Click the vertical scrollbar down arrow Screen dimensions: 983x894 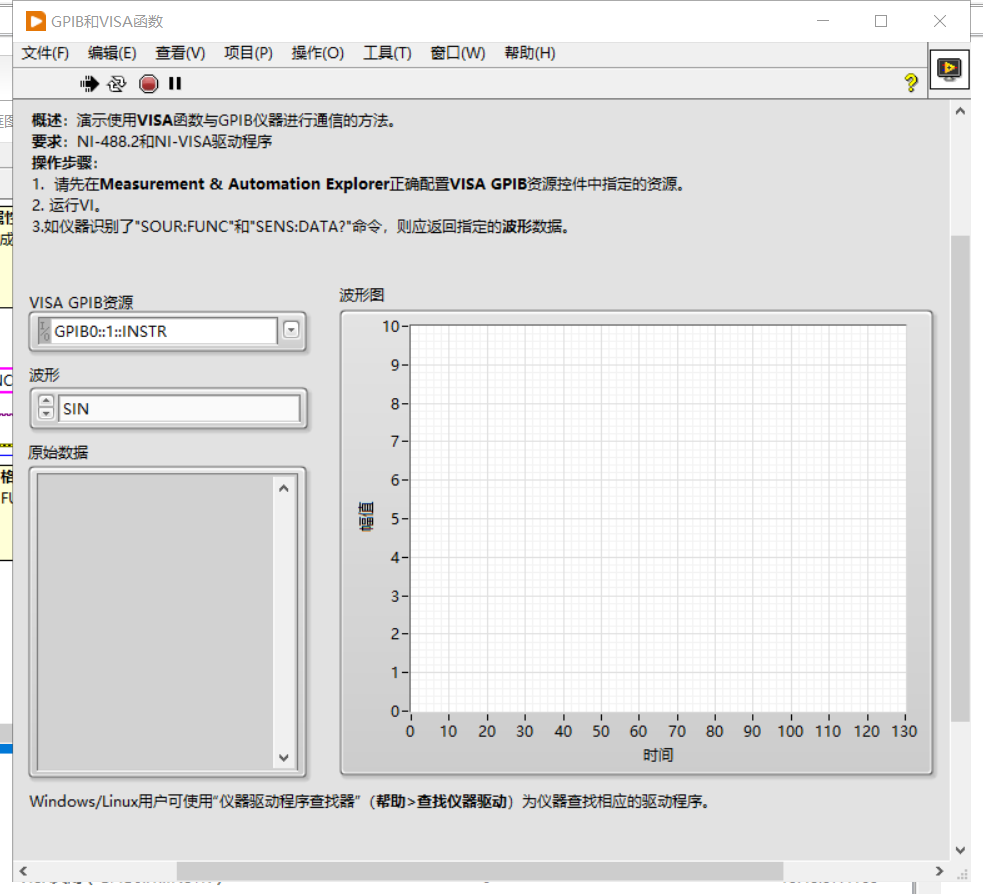click(960, 850)
